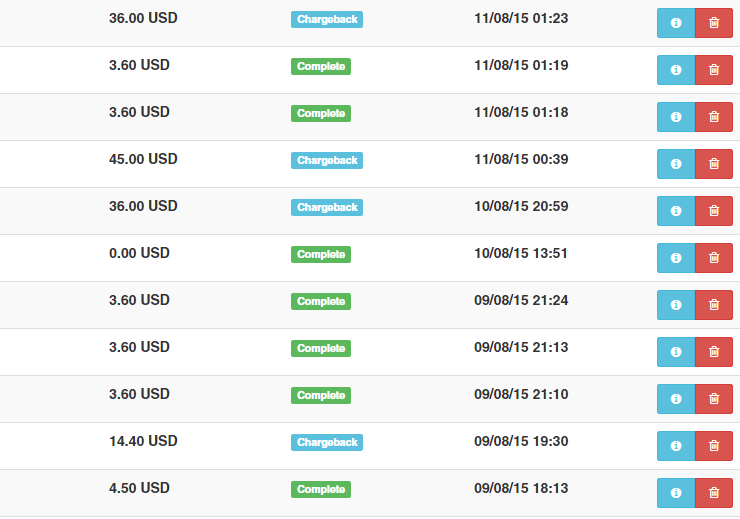Delete the 09/08/15 21:13 payment
Image resolution: width=740 pixels, height=519 pixels.
click(x=714, y=352)
